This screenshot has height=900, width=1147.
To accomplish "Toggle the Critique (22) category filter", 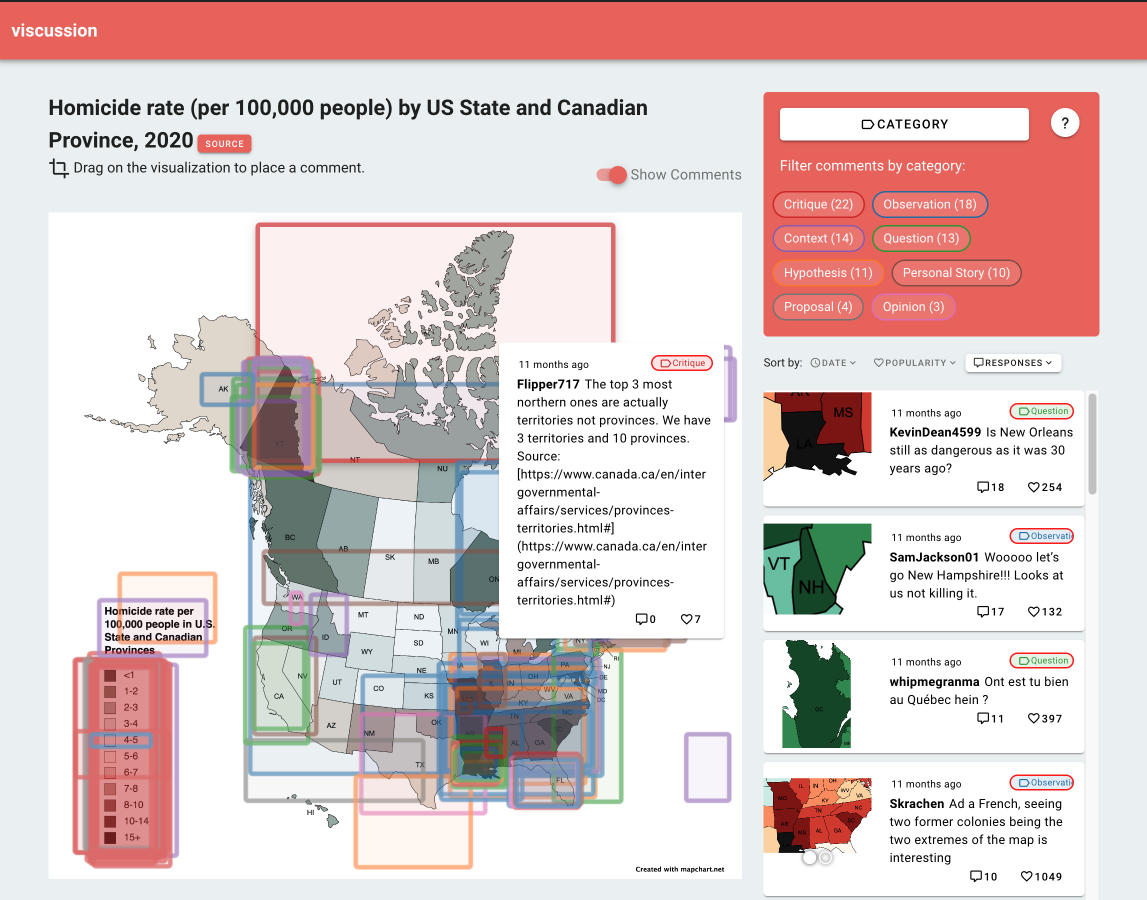I will point(818,204).
